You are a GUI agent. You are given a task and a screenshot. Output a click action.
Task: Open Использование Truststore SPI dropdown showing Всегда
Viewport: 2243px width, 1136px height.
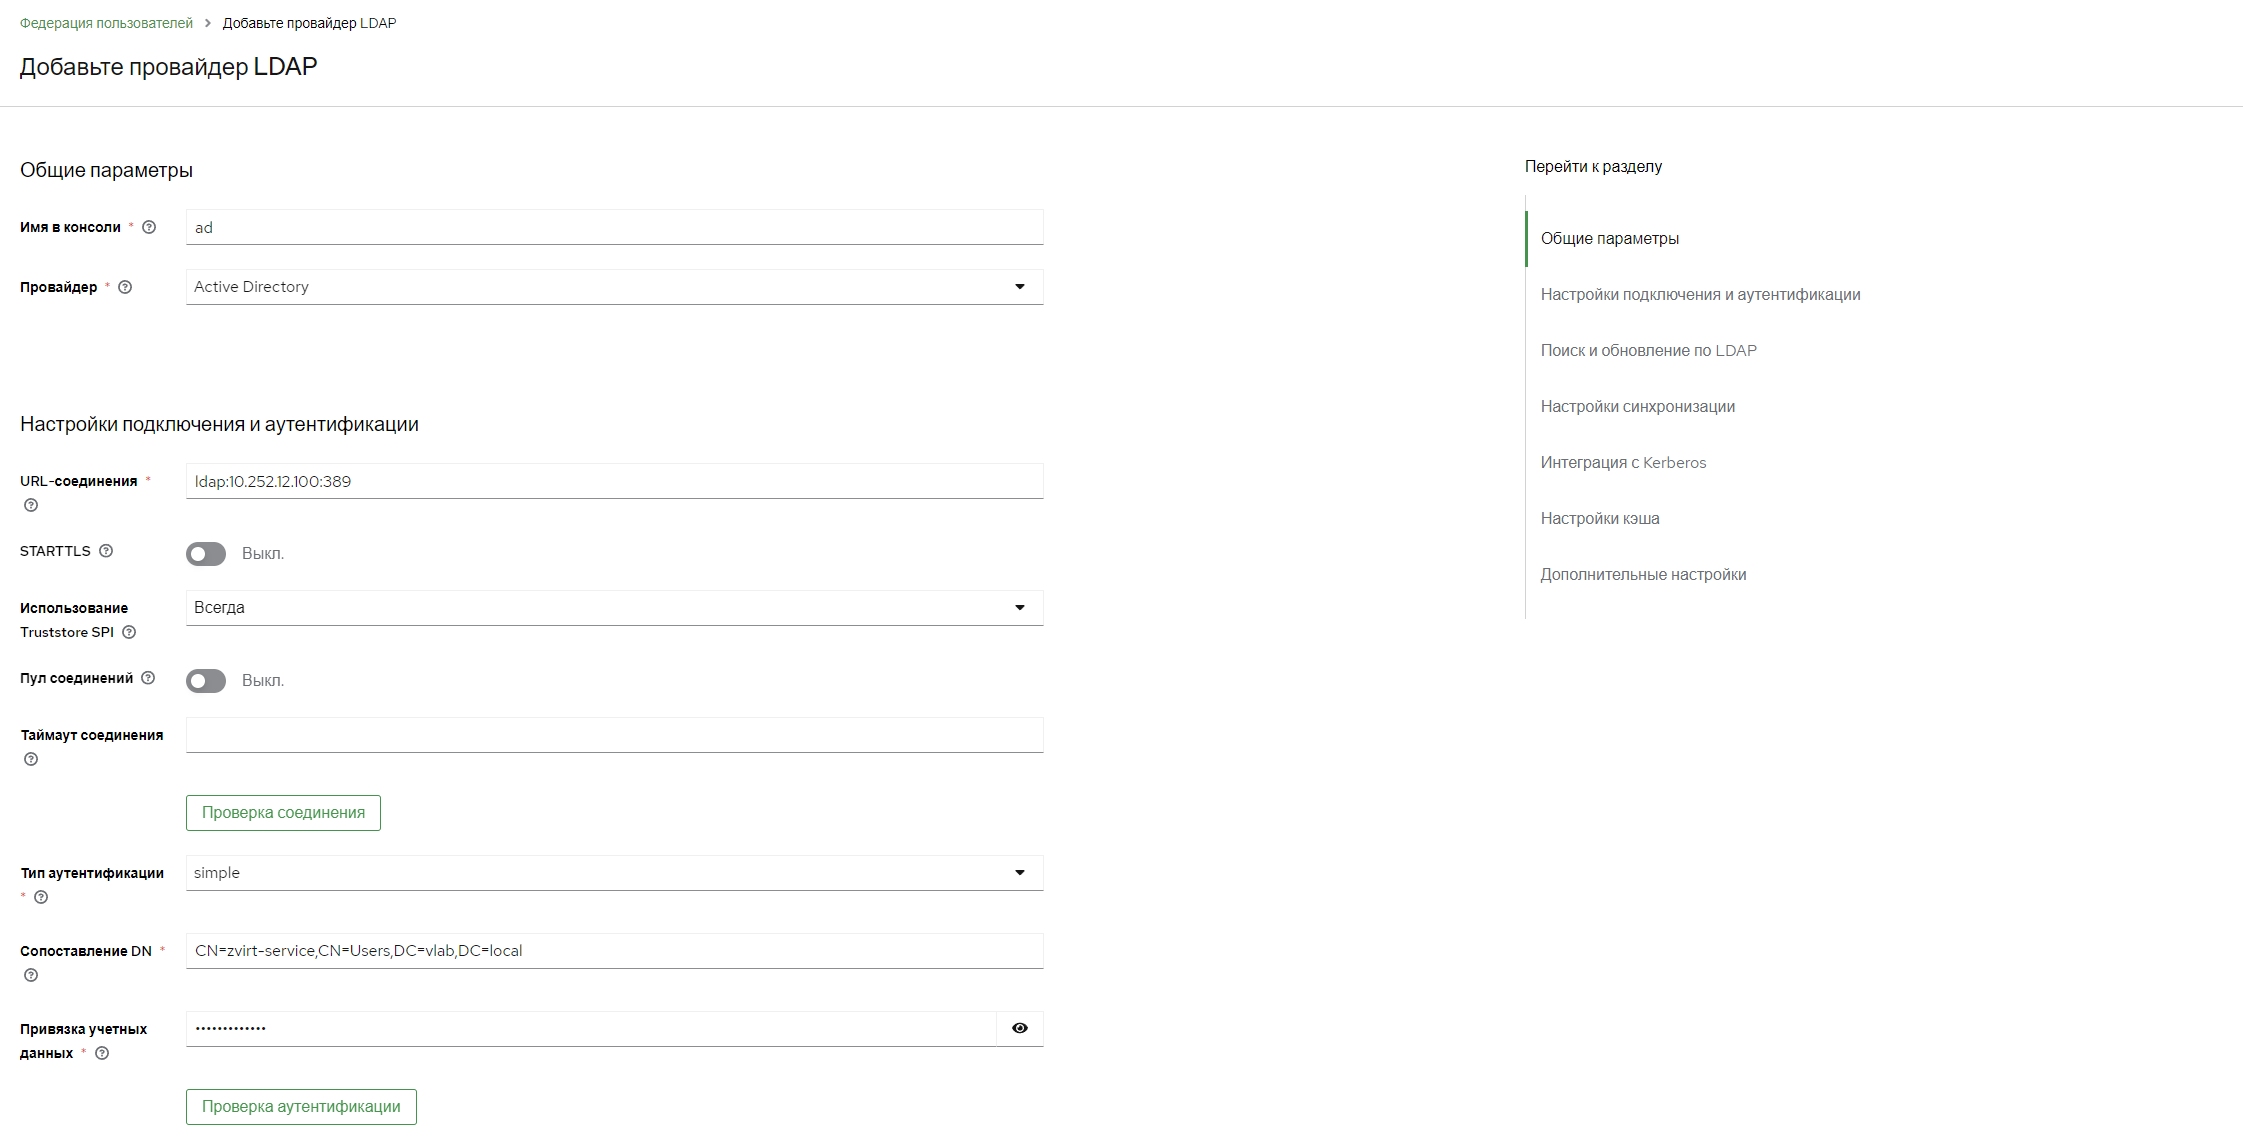click(614, 608)
